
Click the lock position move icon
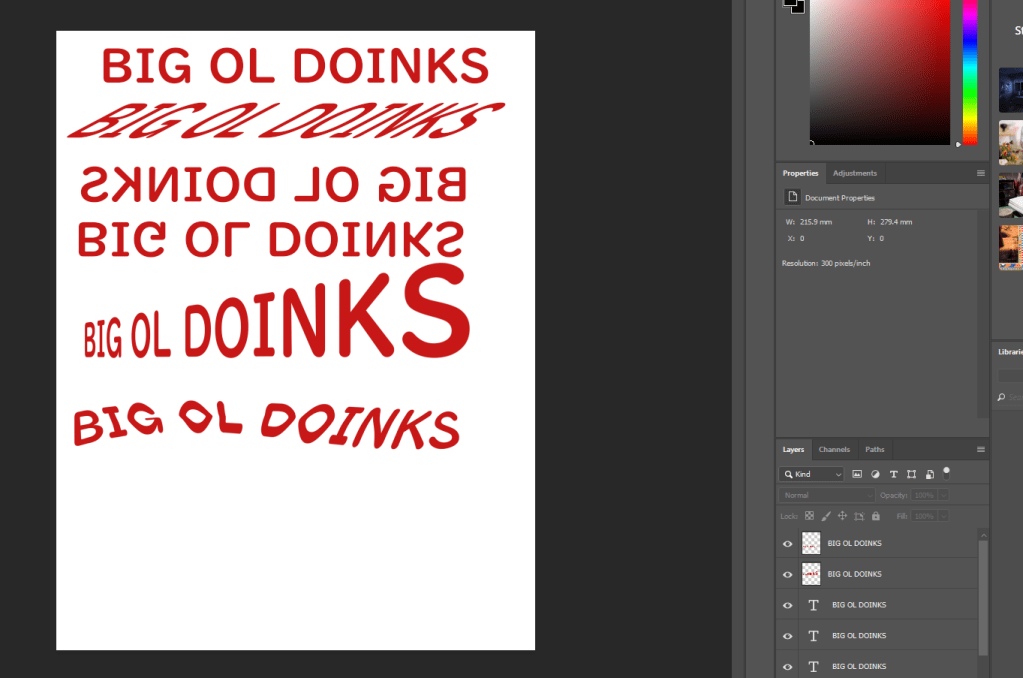tap(842, 516)
